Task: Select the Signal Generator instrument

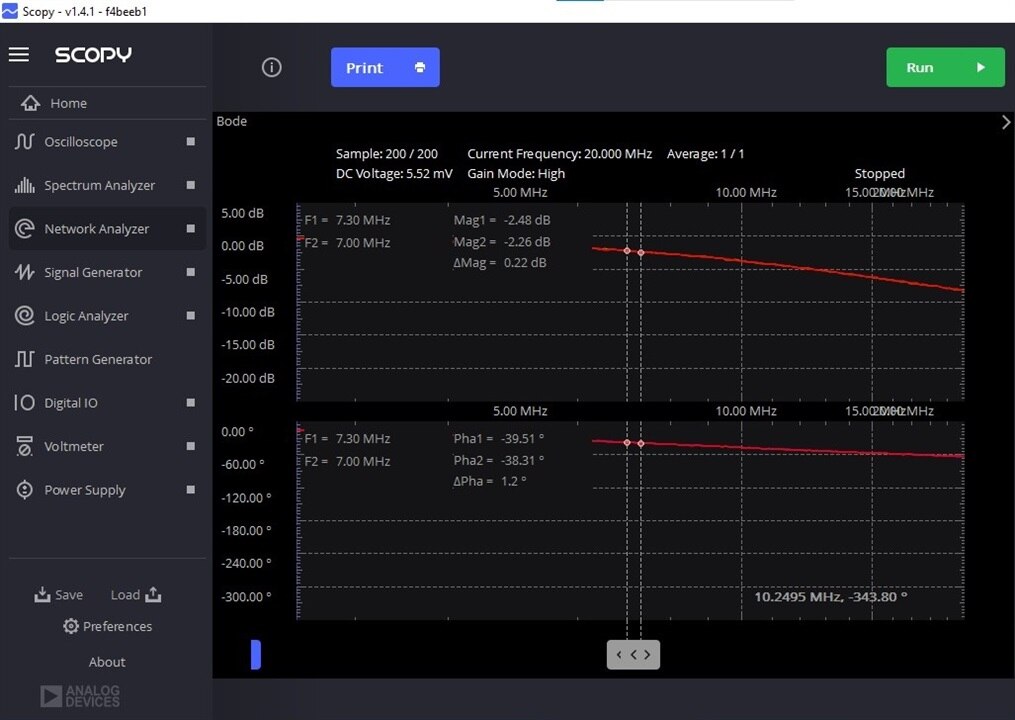Action: coord(93,272)
